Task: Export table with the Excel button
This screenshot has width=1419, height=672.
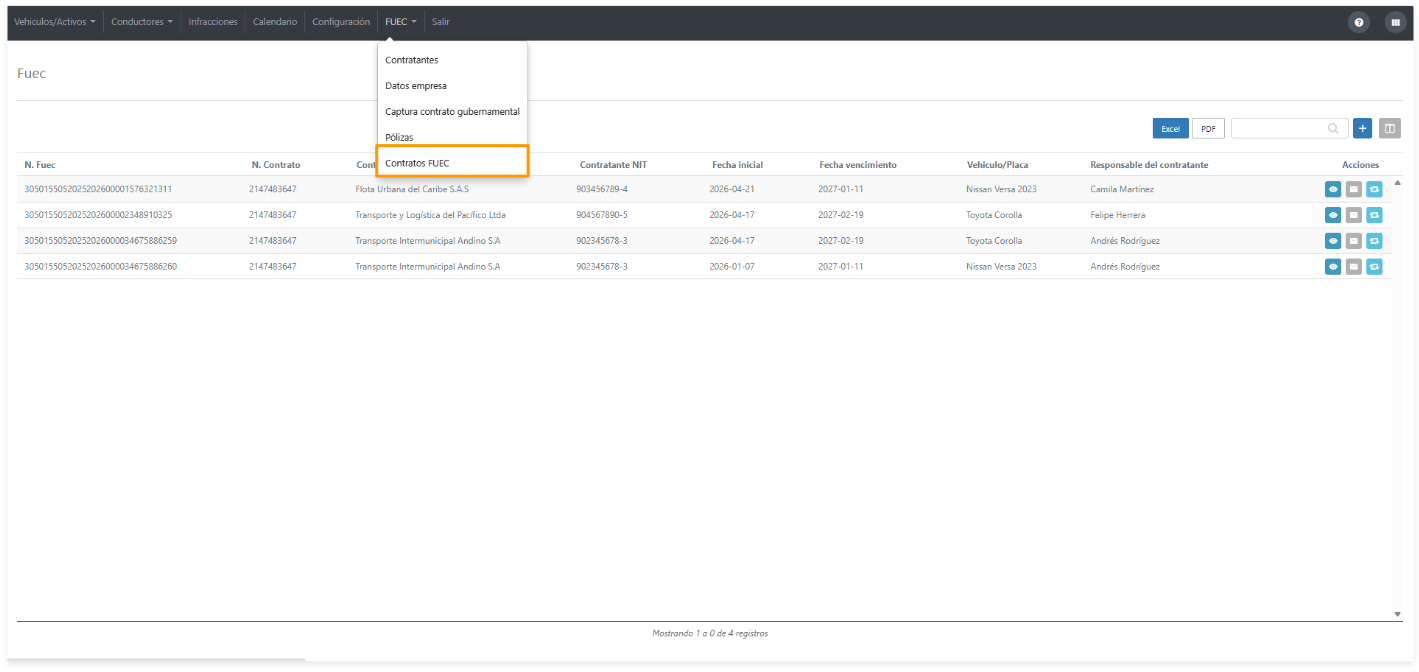Action: 1170,128
